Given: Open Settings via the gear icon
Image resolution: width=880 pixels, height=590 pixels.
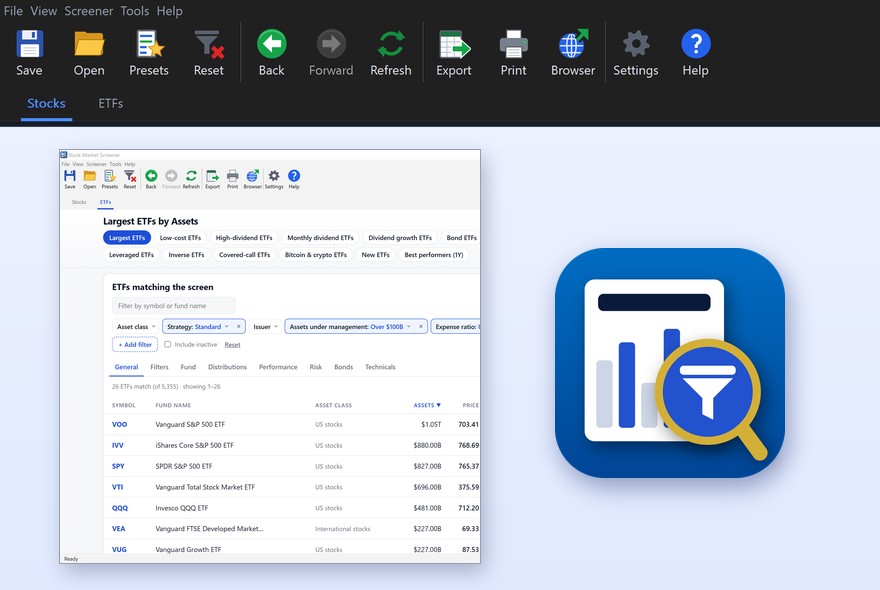Looking at the screenshot, I should [x=636, y=44].
